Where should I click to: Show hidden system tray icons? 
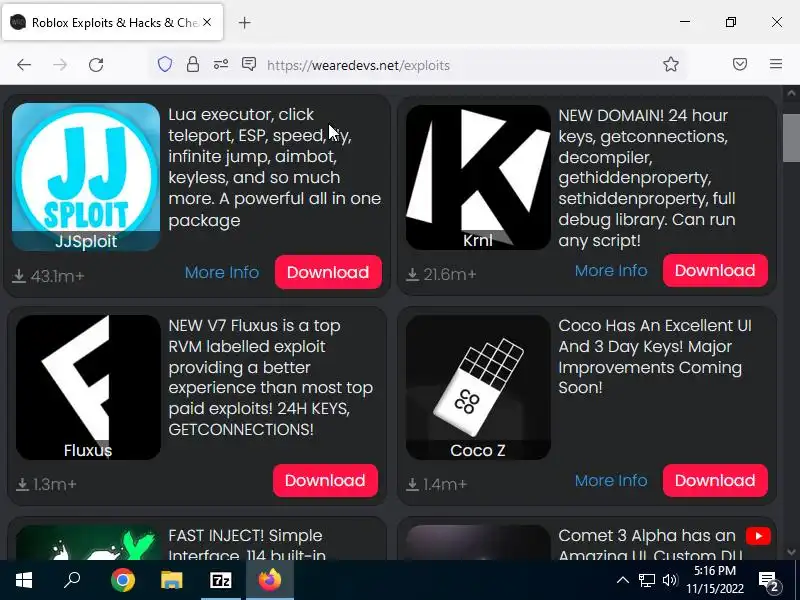tap(622, 580)
